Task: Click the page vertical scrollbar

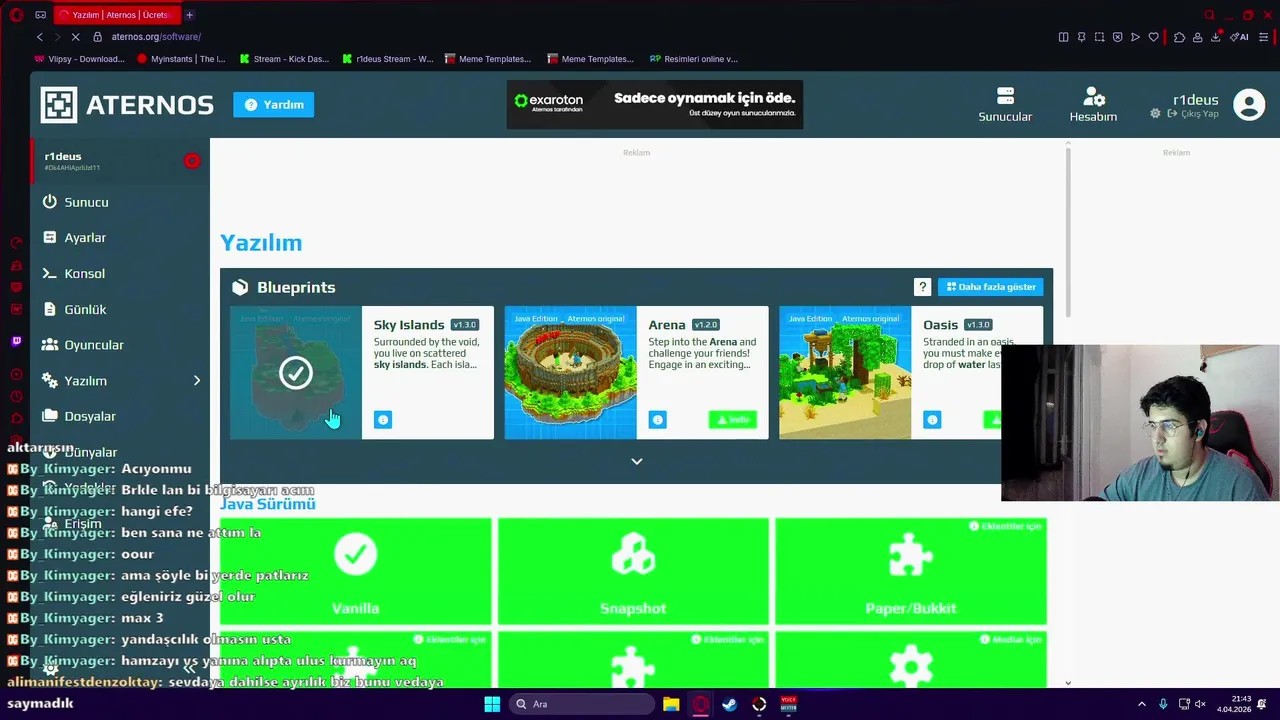Action: [x=1068, y=232]
